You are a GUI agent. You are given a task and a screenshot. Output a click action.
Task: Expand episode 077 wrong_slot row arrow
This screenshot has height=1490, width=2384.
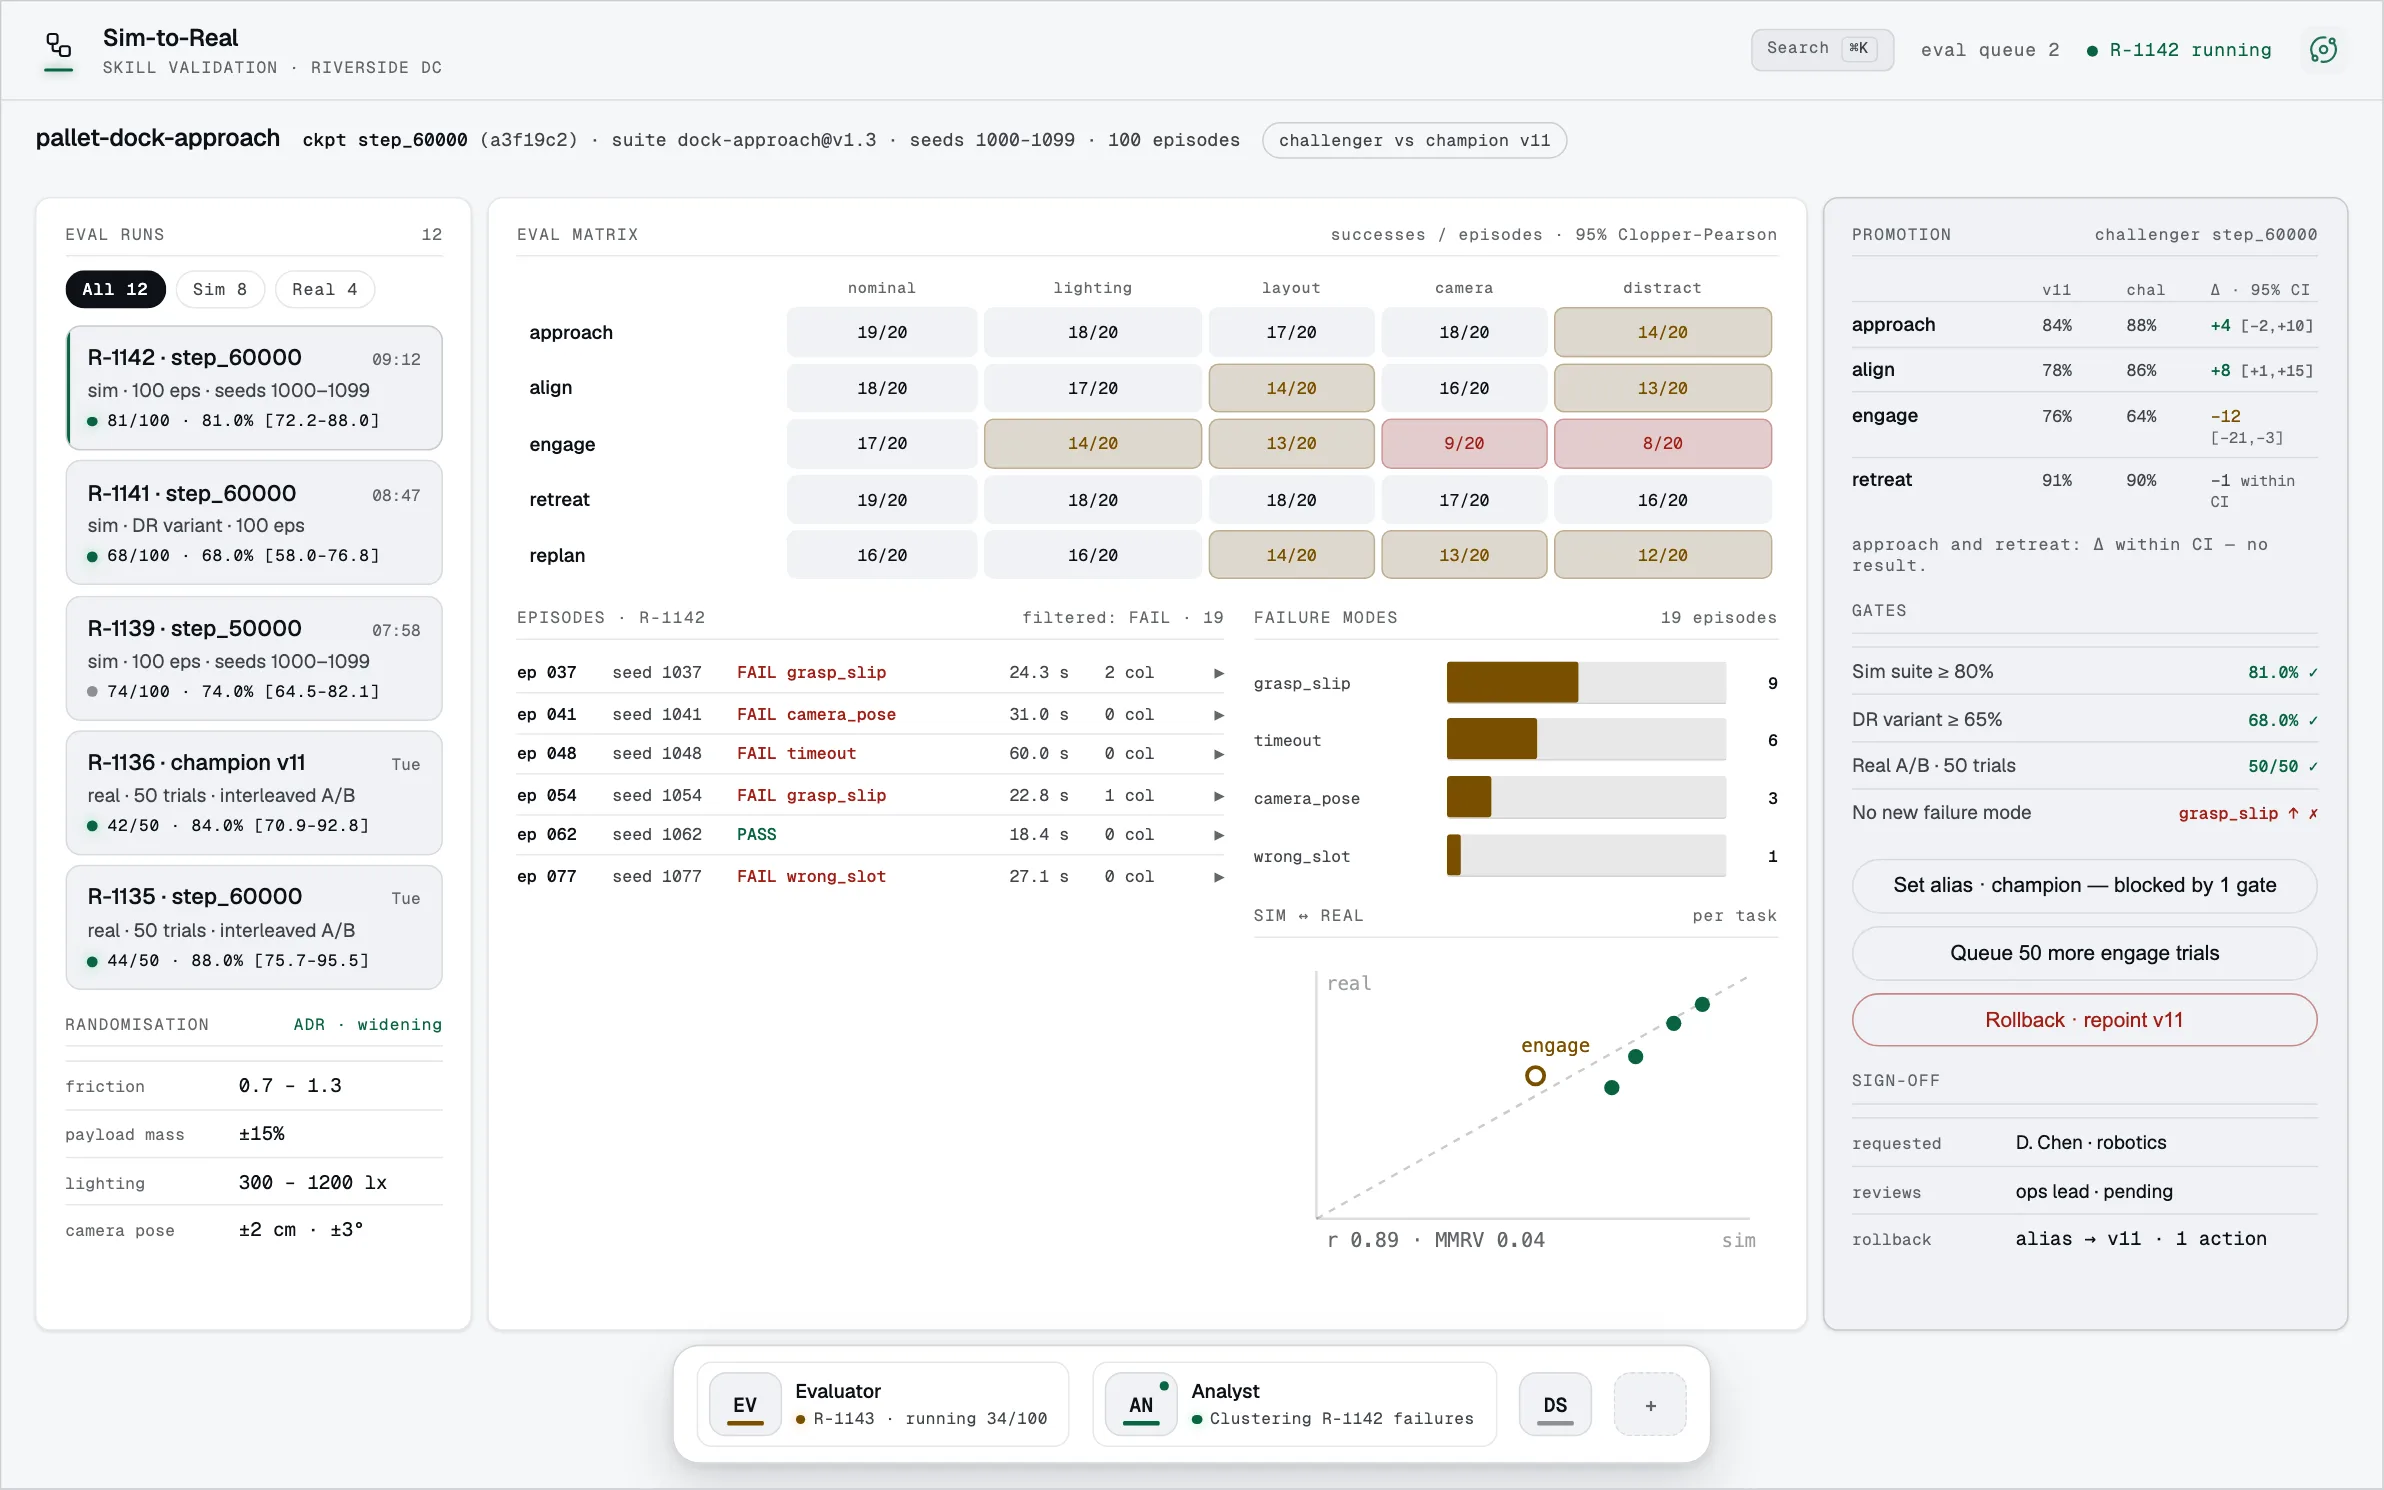click(x=1218, y=877)
